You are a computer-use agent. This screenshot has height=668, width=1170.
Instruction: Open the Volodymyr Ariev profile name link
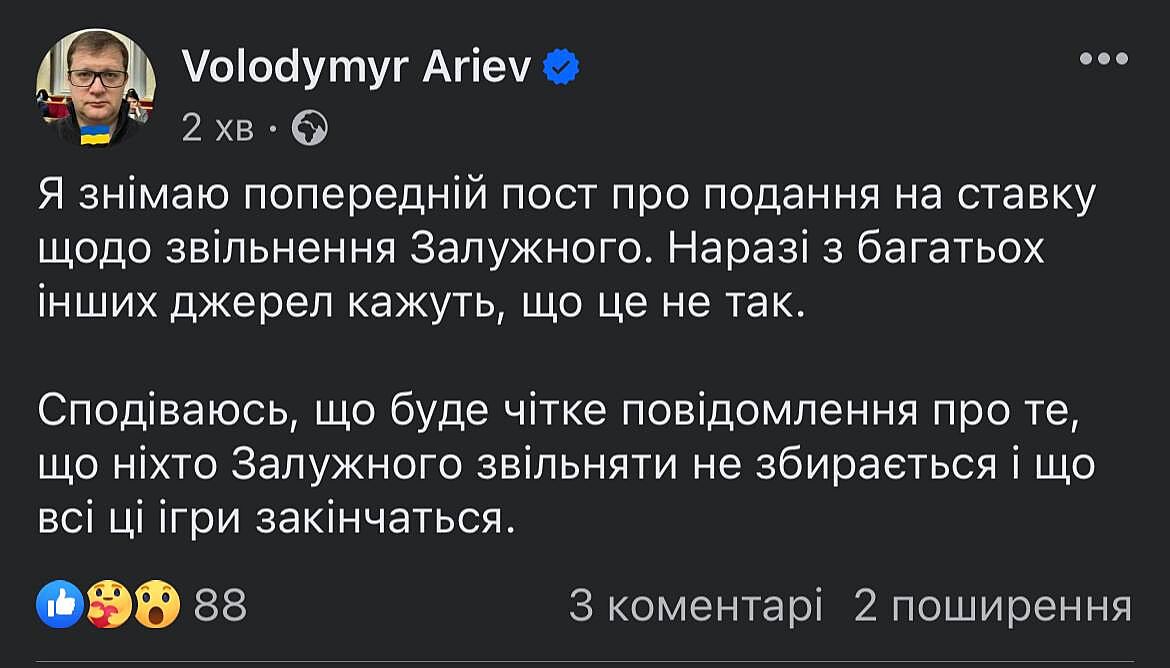click(356, 67)
